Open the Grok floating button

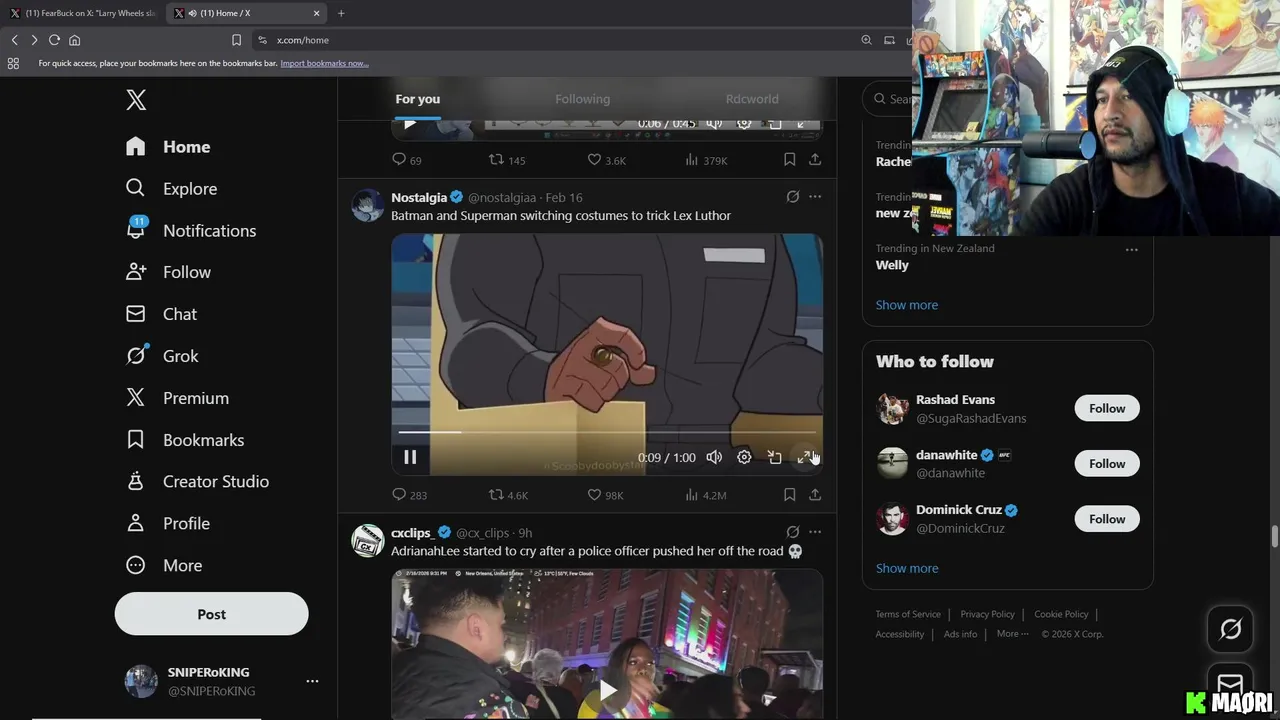point(1230,629)
